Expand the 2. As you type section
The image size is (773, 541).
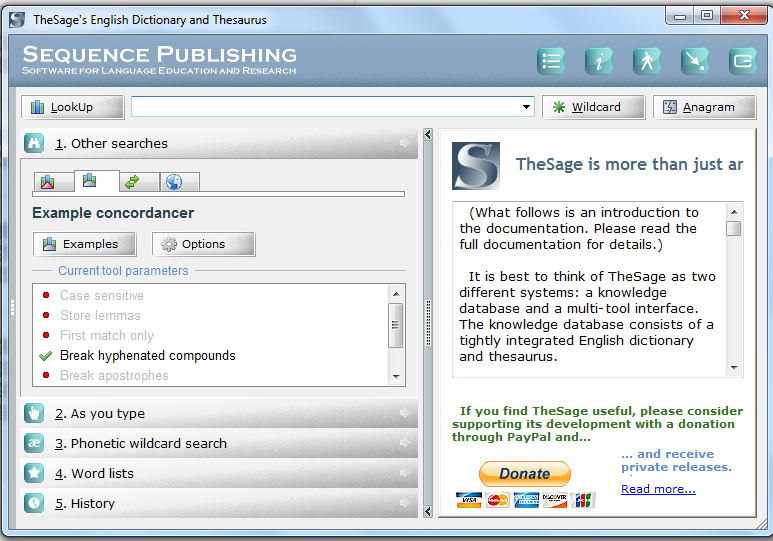(219, 413)
